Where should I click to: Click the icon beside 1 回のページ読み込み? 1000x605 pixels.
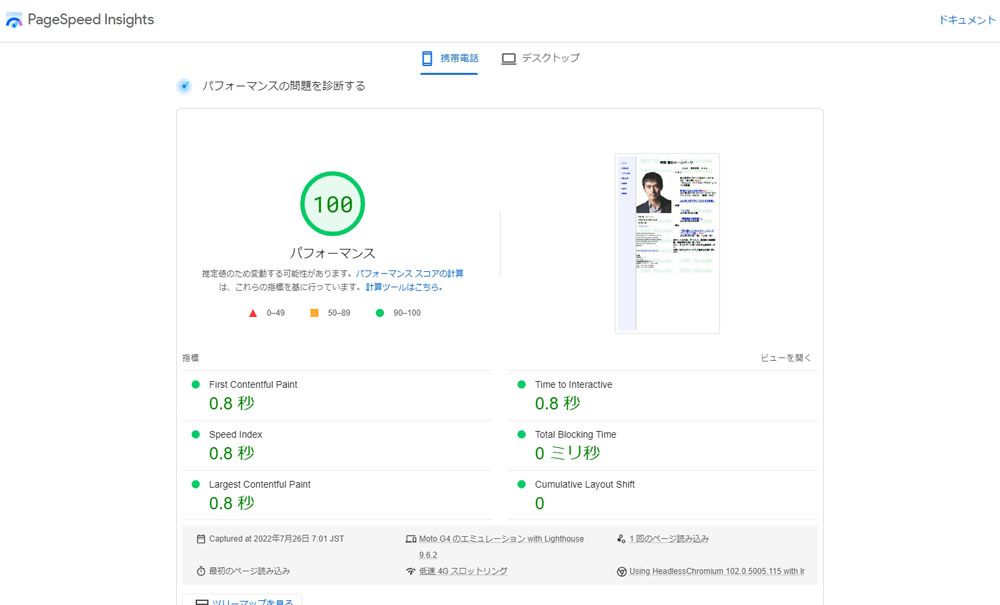tap(621, 539)
